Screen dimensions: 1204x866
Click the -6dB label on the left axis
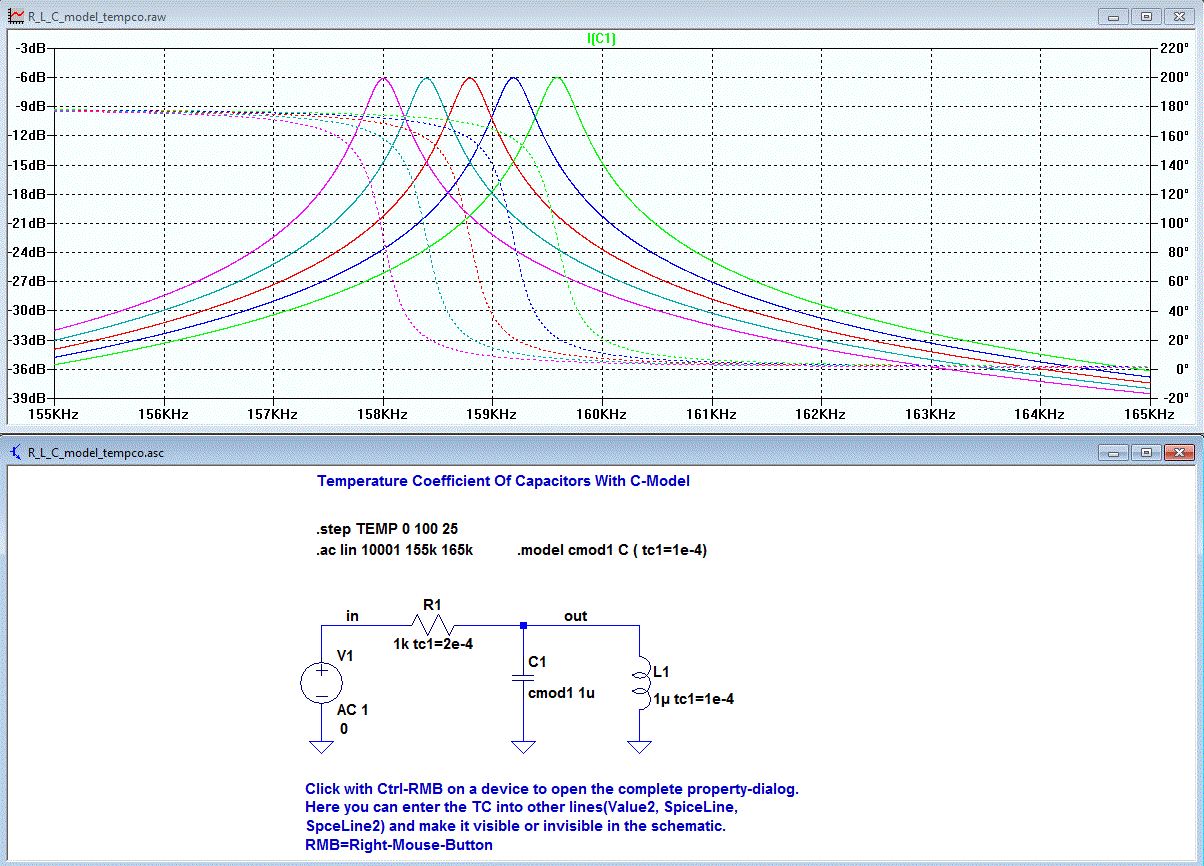35,77
